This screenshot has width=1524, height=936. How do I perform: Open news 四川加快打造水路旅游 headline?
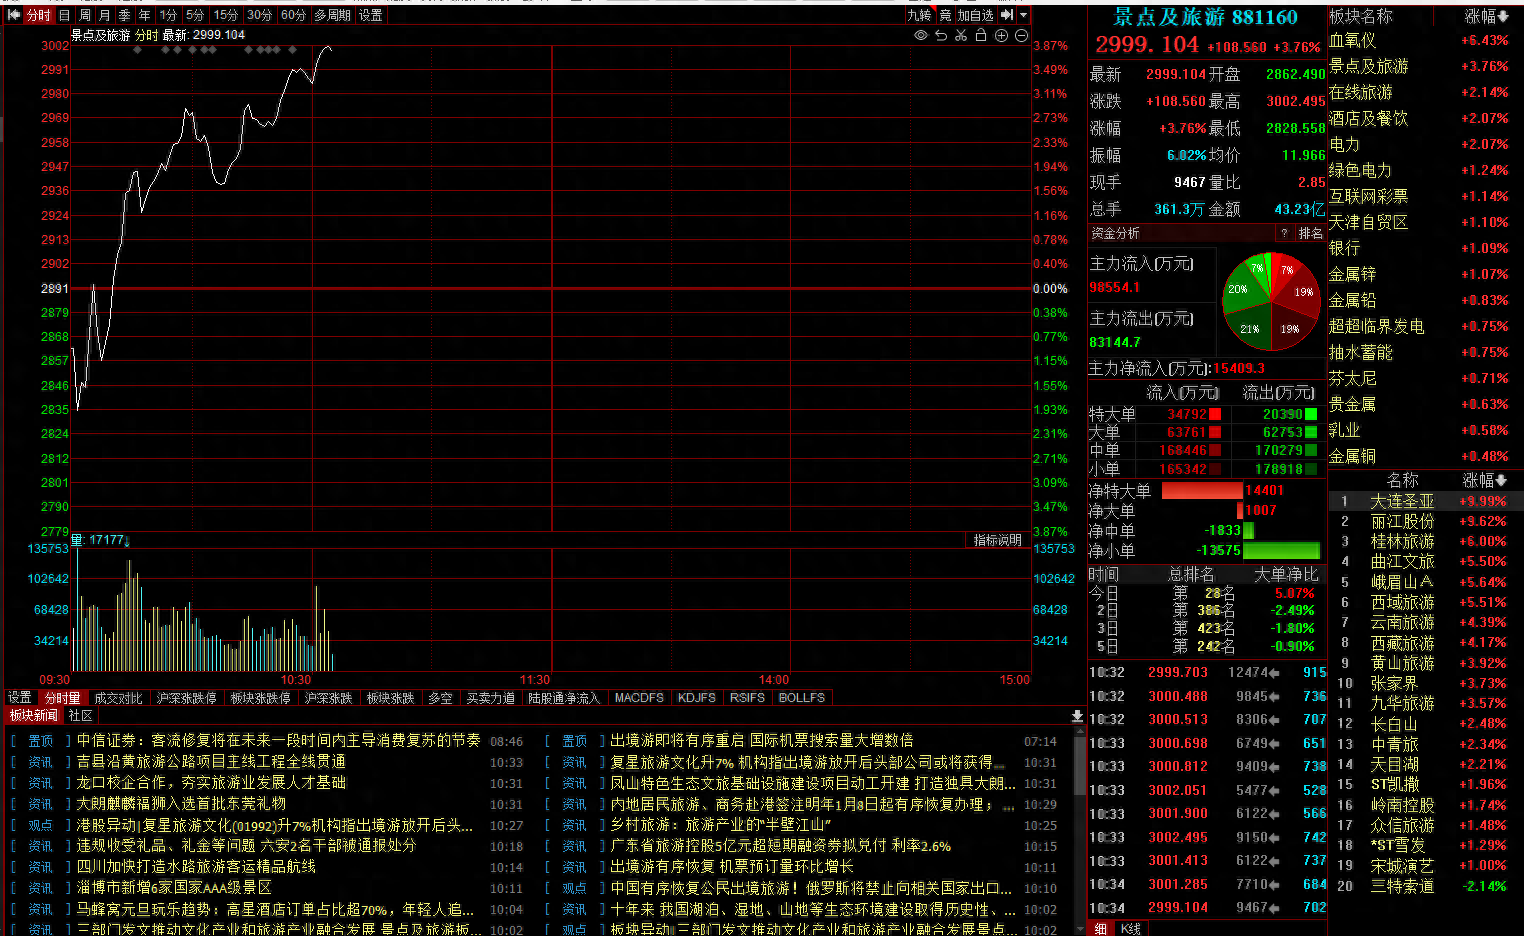[x=196, y=867]
